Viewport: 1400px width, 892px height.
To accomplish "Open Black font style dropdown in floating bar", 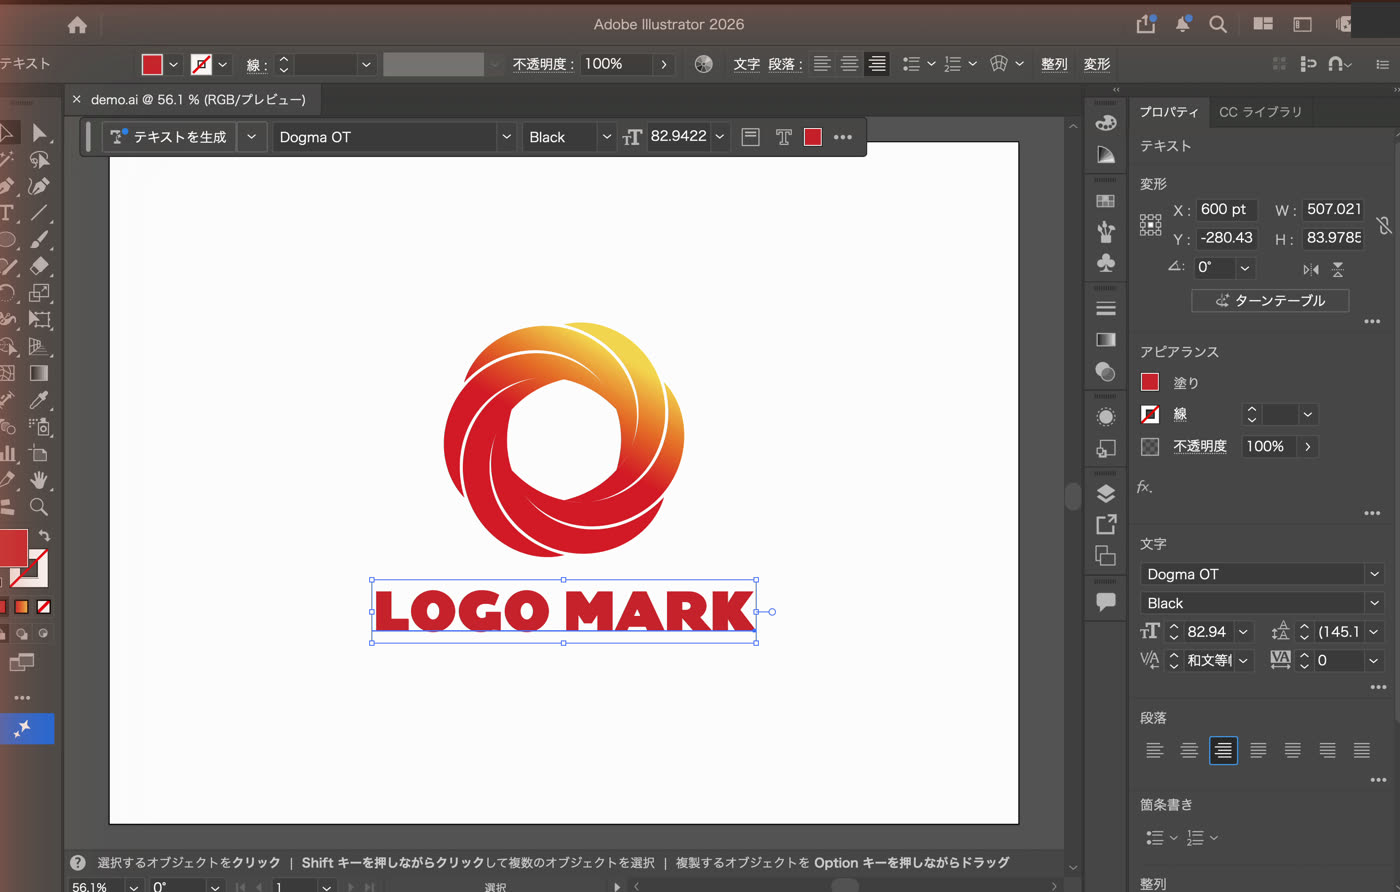I will 606,137.
